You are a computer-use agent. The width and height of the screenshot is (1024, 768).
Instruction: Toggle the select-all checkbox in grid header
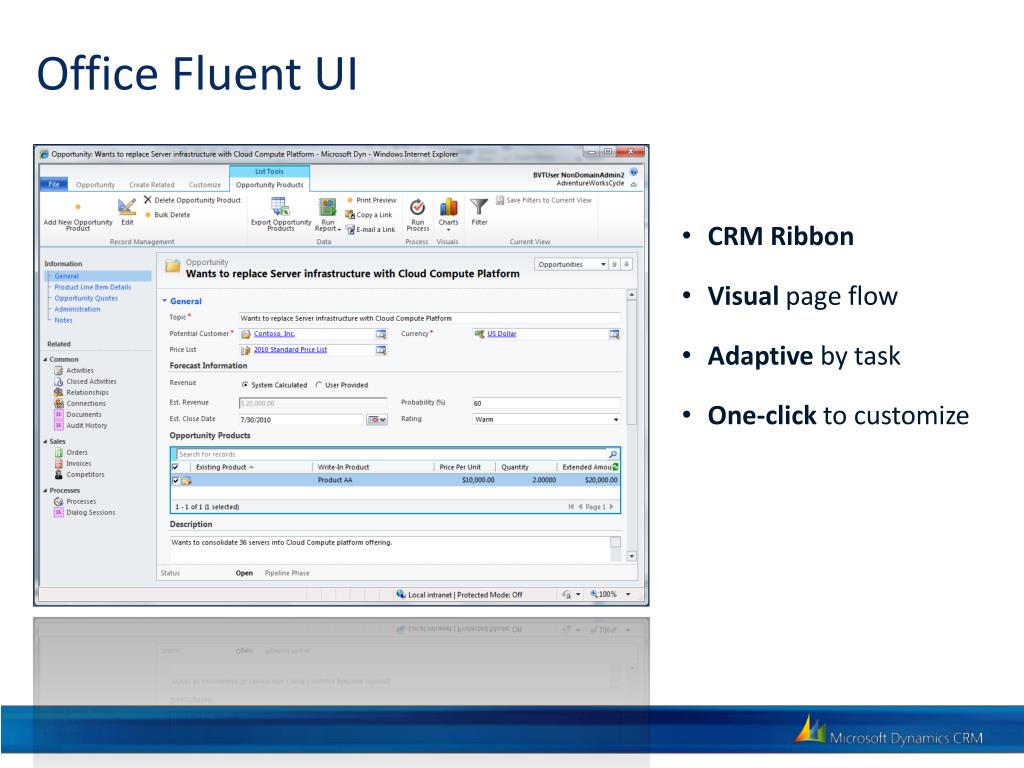point(175,467)
